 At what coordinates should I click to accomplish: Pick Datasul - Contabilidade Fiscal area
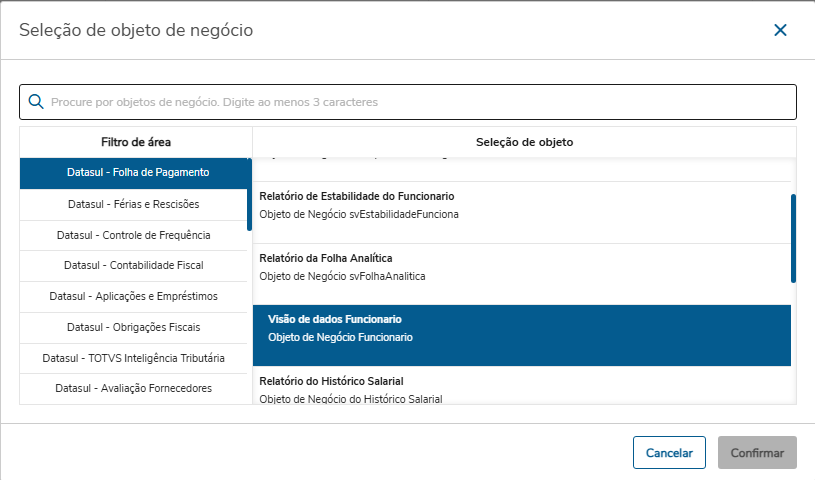134,266
